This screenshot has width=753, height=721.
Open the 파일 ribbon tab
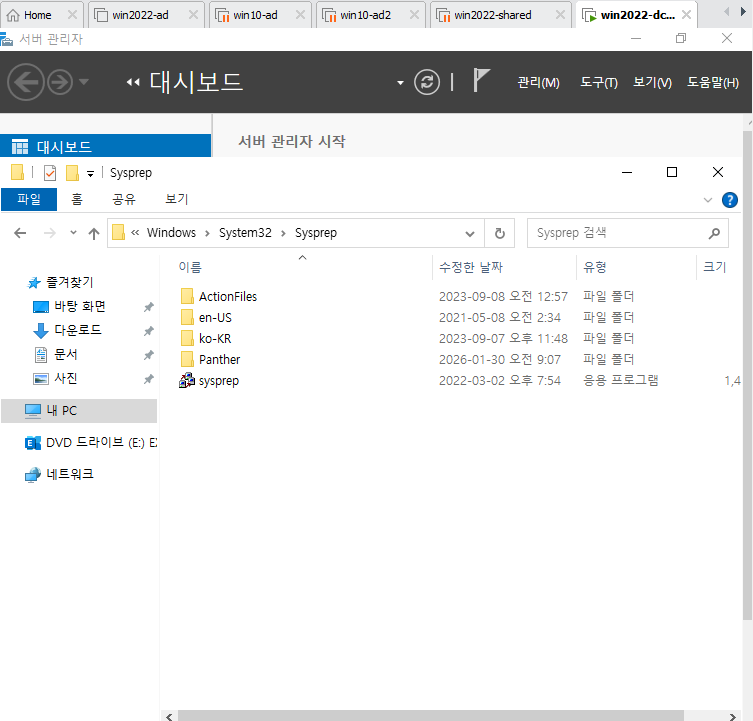29,199
